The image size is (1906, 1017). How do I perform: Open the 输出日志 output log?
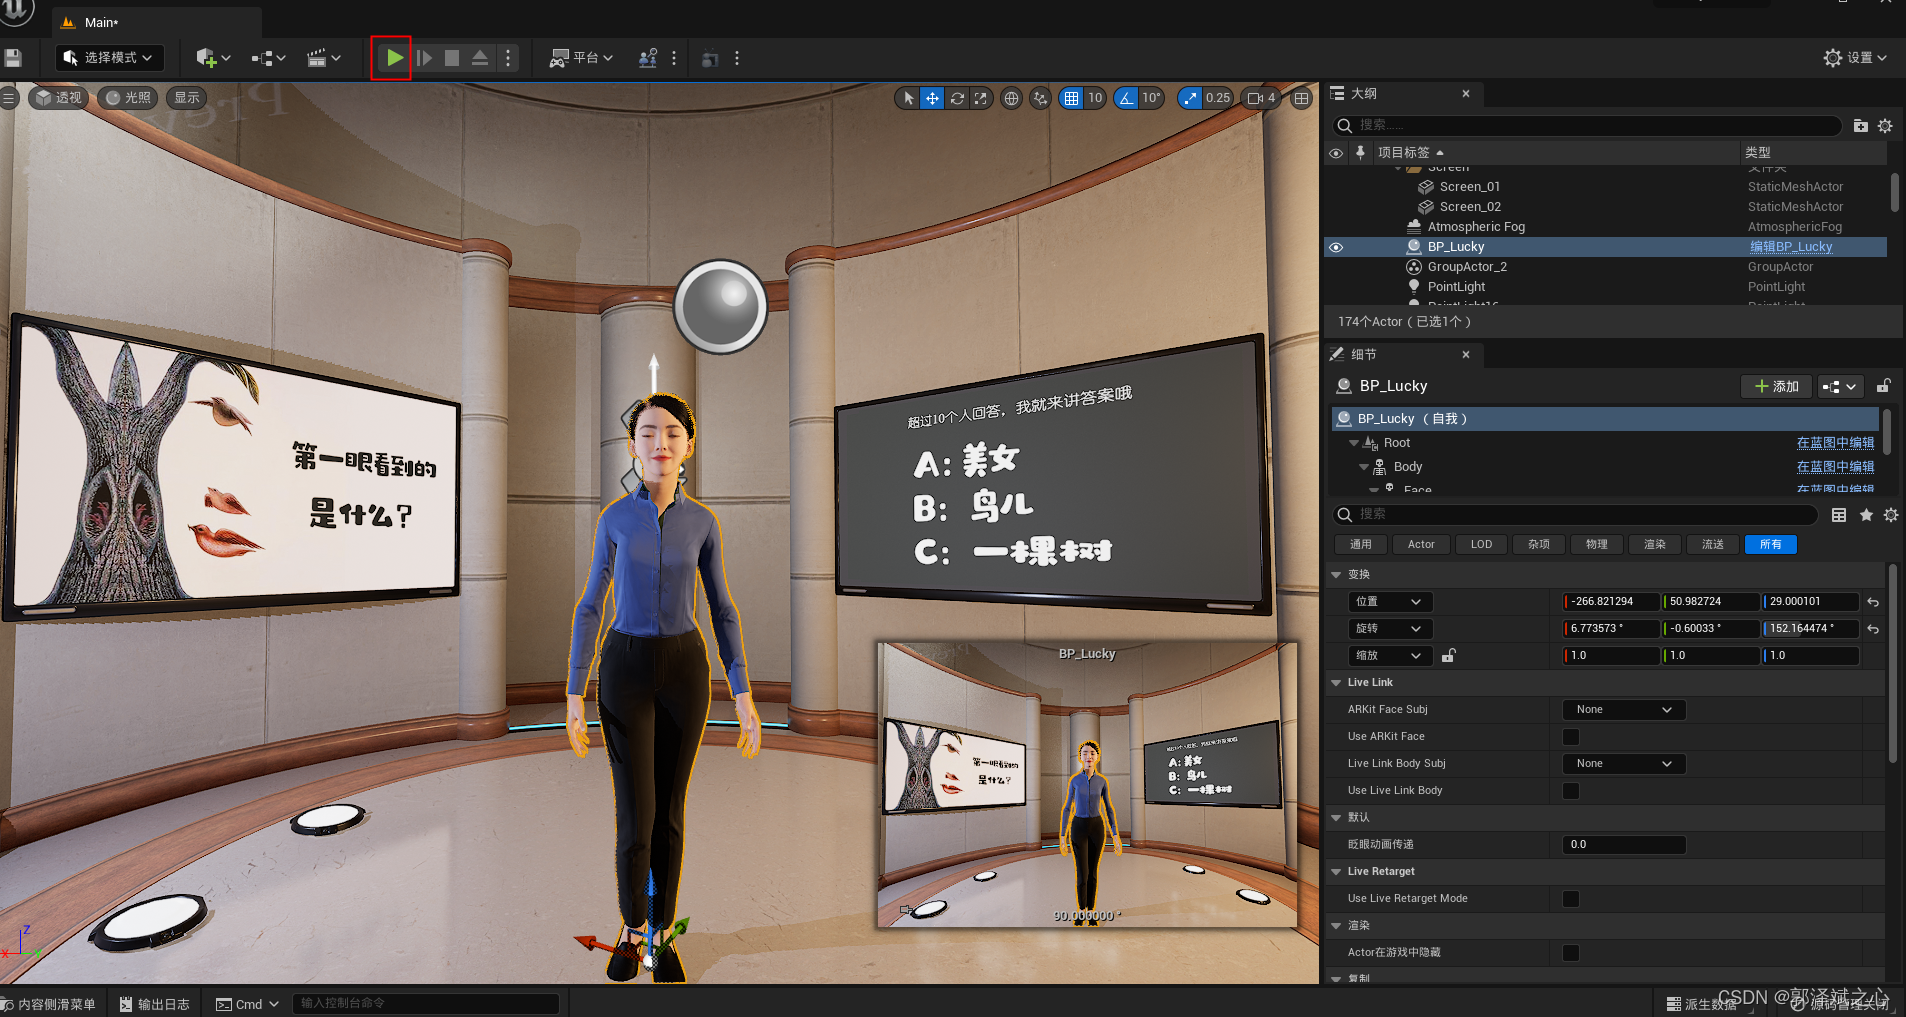pos(154,1004)
